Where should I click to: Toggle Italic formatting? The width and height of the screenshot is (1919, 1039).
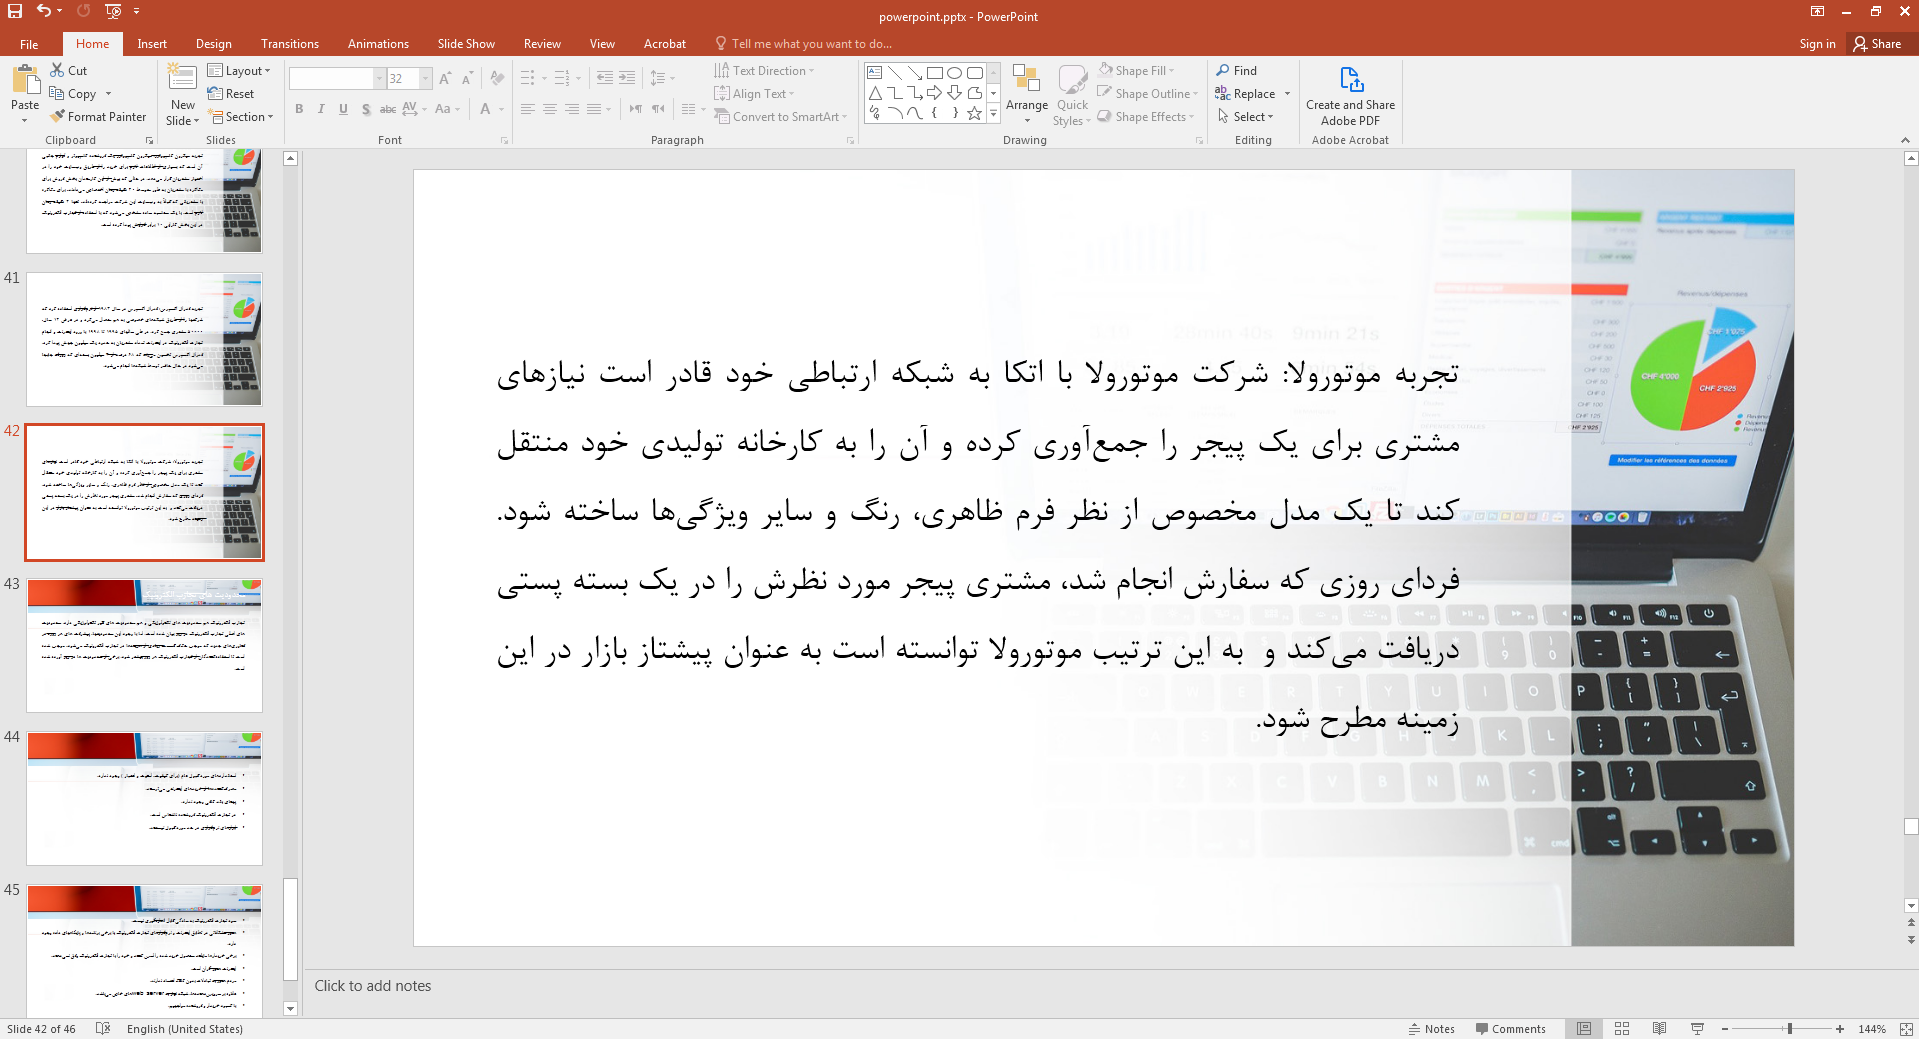(x=321, y=109)
